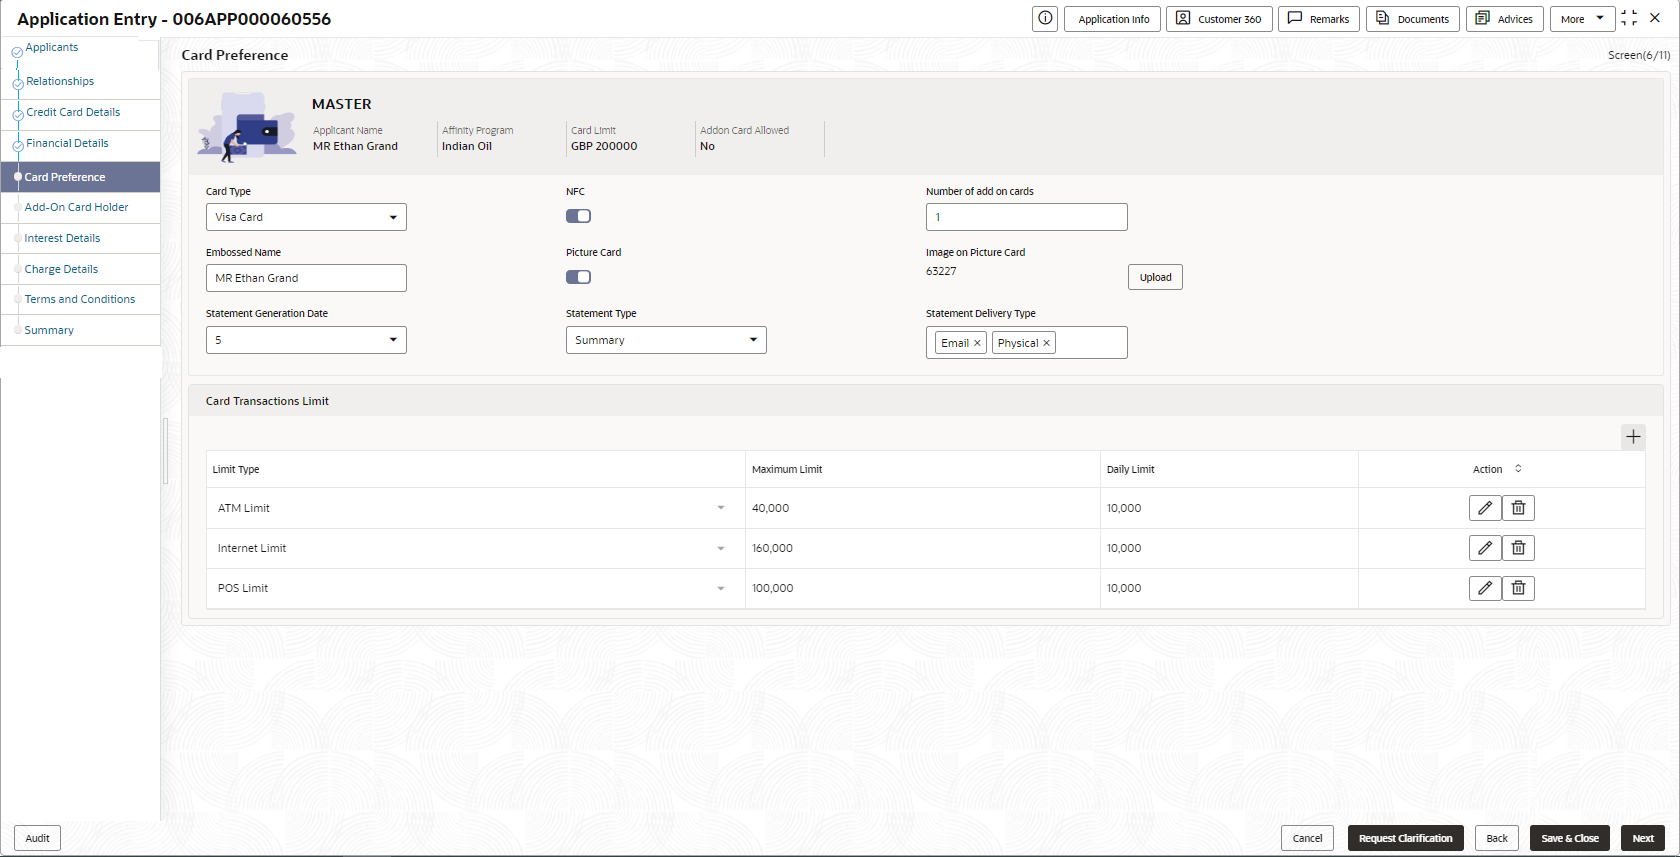
Task: Click the Limit Type column header
Action: click(236, 469)
